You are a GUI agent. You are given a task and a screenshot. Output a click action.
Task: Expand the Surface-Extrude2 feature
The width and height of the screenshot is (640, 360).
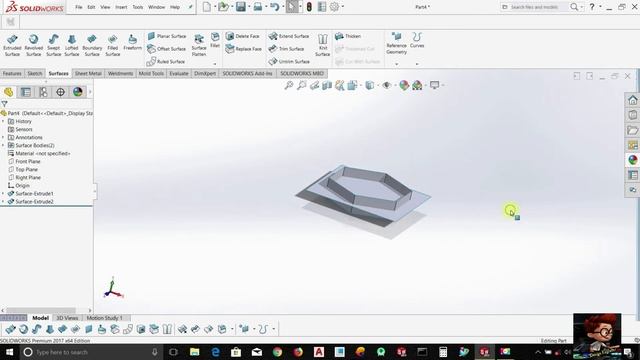[x=3, y=202]
